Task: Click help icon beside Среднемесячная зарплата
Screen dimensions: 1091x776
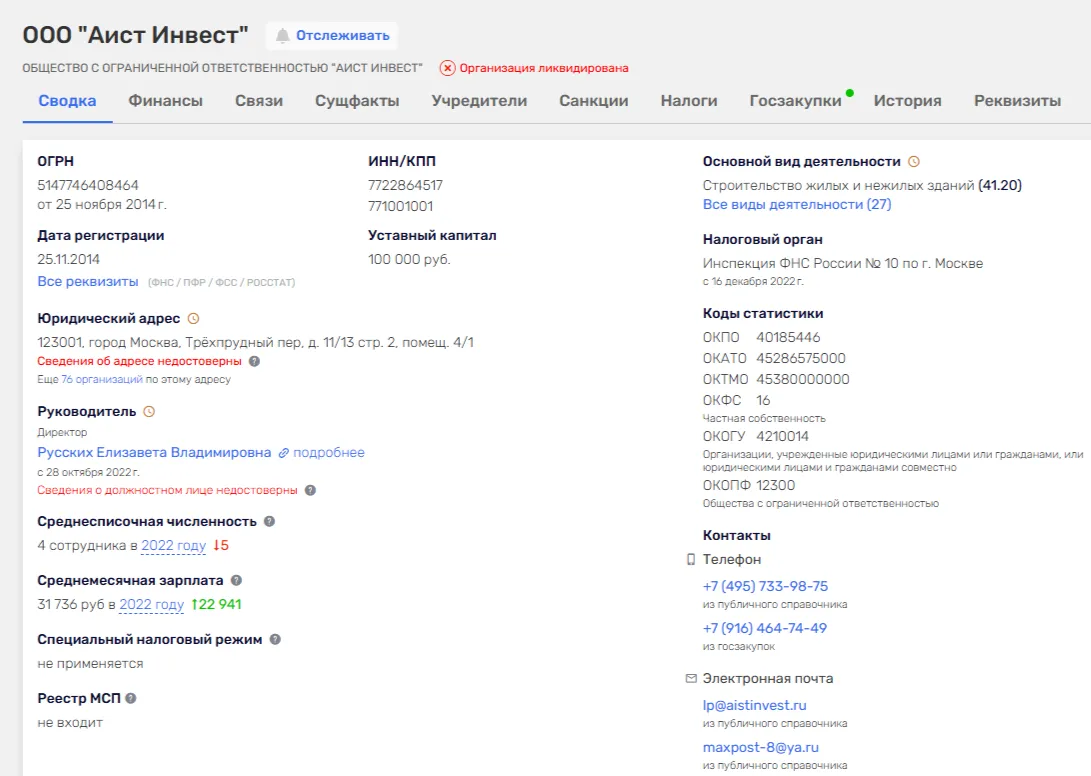Action: point(237,580)
